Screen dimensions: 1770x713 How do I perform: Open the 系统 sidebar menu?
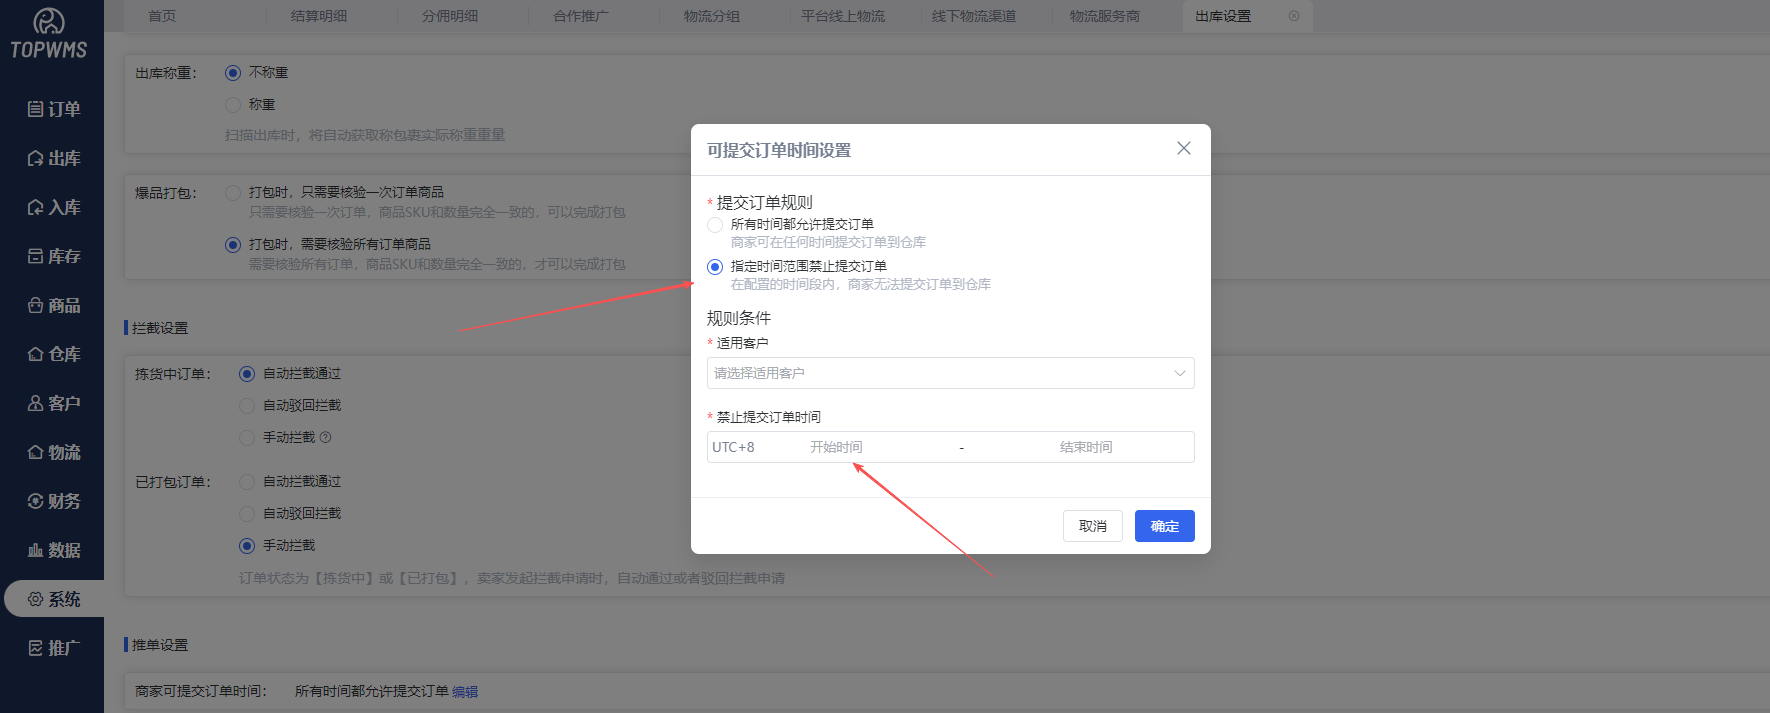52,599
